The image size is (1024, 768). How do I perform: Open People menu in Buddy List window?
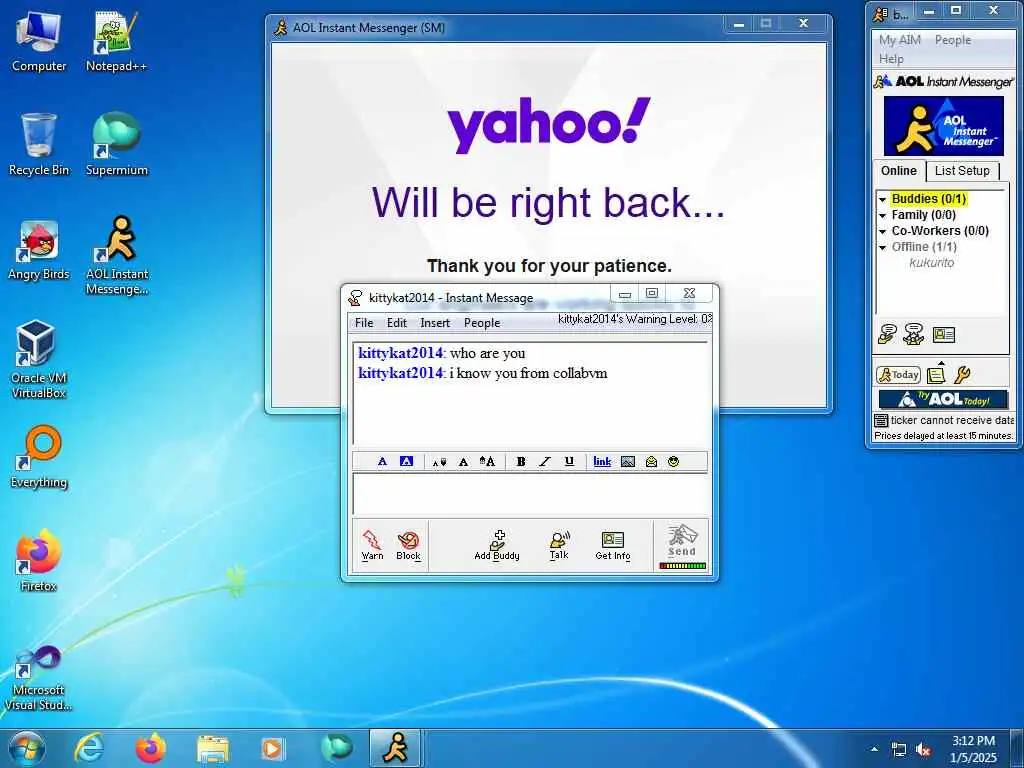(x=953, y=40)
